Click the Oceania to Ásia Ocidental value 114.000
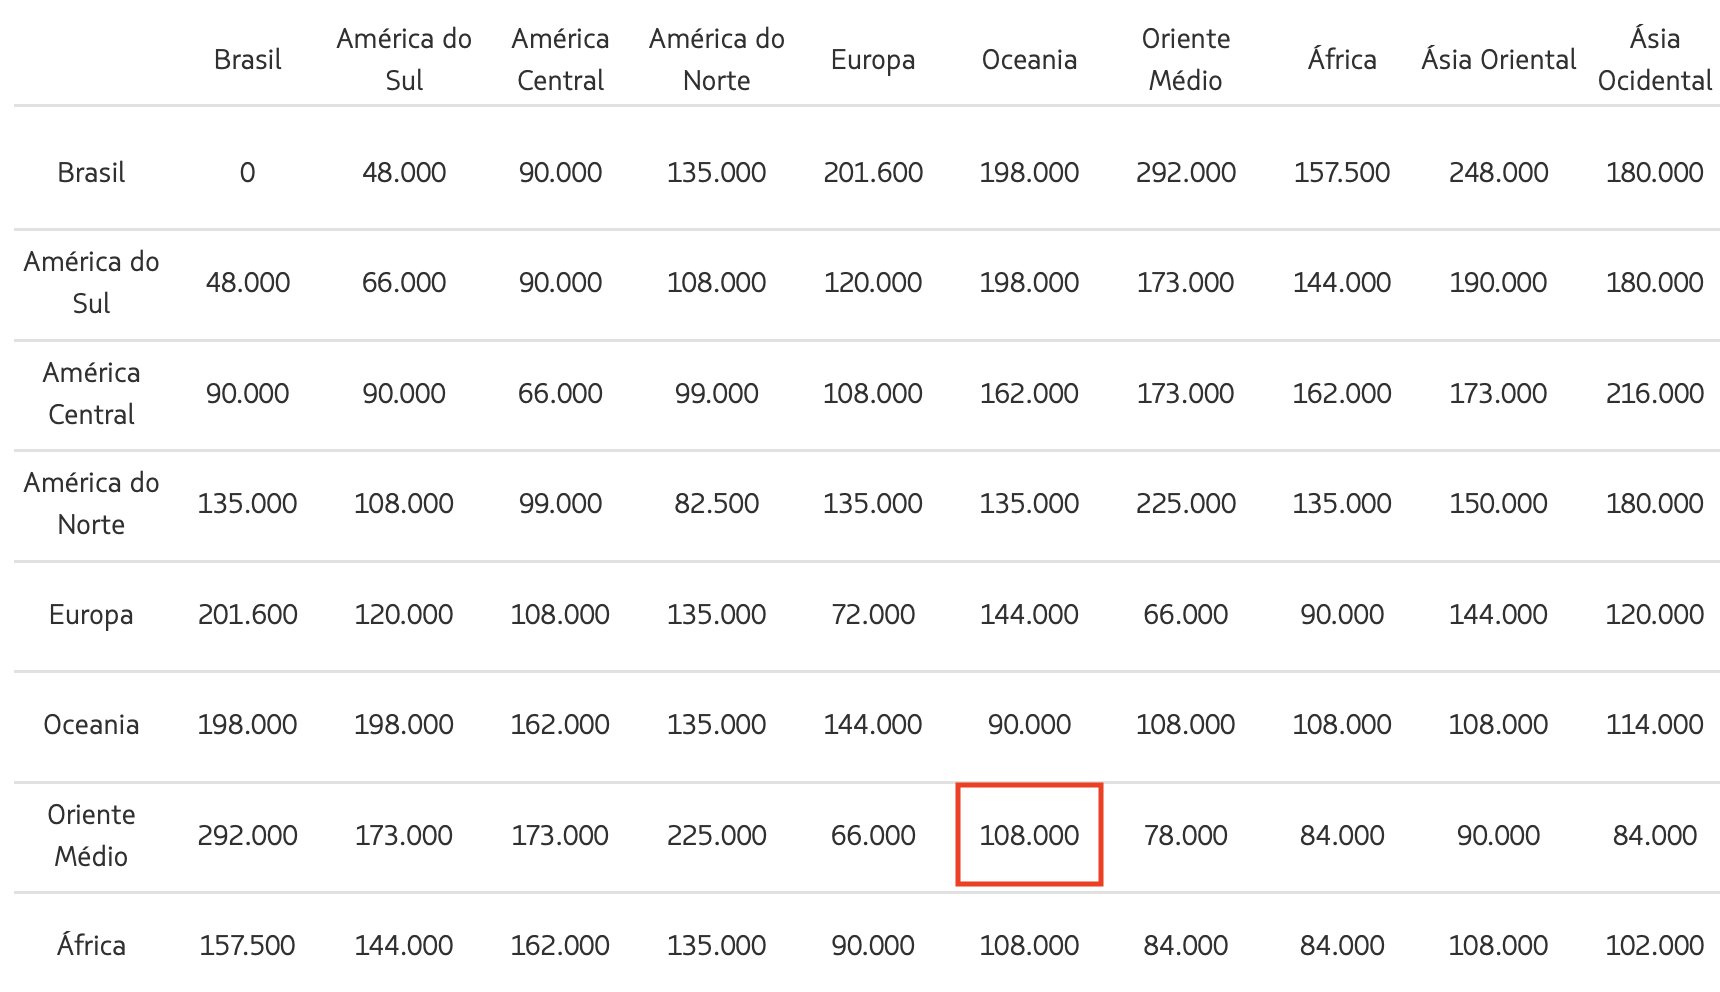 tap(1655, 725)
